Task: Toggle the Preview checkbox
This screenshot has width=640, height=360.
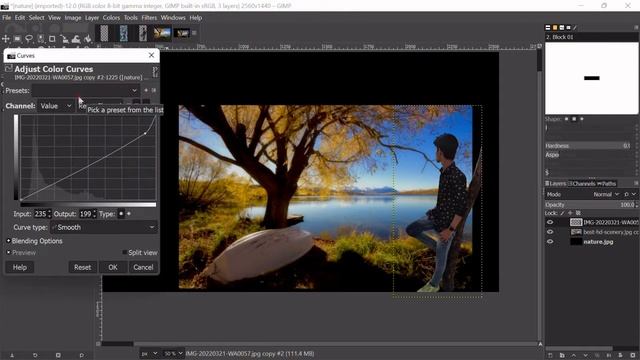Action: point(9,253)
